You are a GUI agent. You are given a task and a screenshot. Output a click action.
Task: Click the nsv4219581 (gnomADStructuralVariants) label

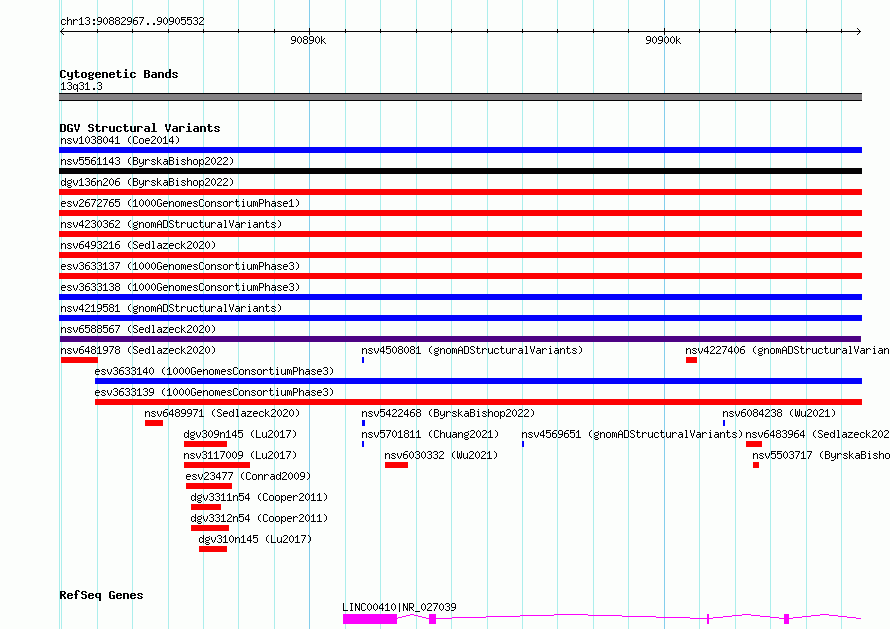coord(171,308)
